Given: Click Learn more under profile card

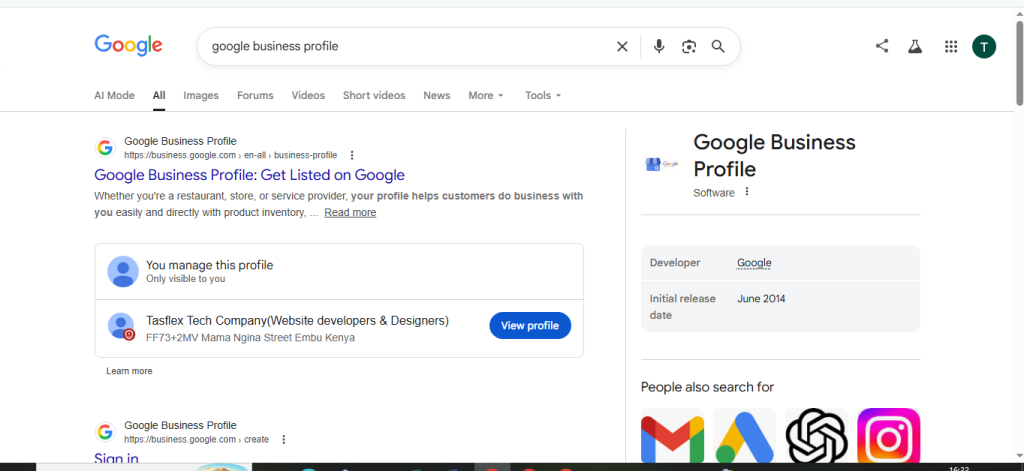Looking at the screenshot, I should click(129, 371).
